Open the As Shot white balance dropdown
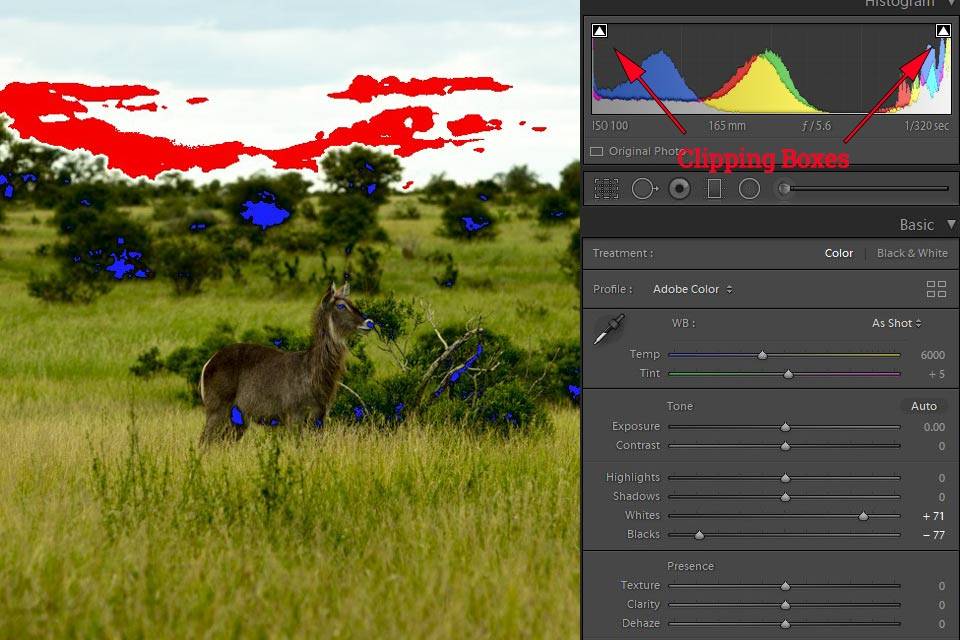 pos(894,323)
